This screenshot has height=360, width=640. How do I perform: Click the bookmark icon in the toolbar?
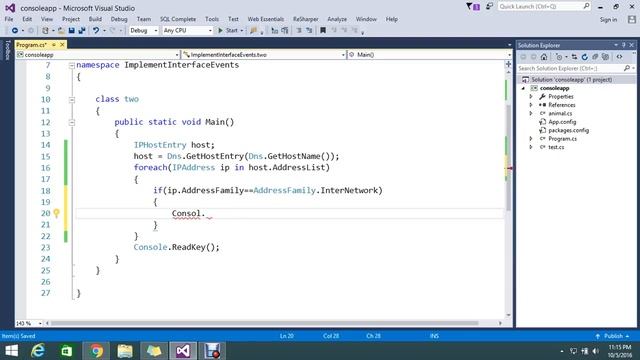[323, 31]
